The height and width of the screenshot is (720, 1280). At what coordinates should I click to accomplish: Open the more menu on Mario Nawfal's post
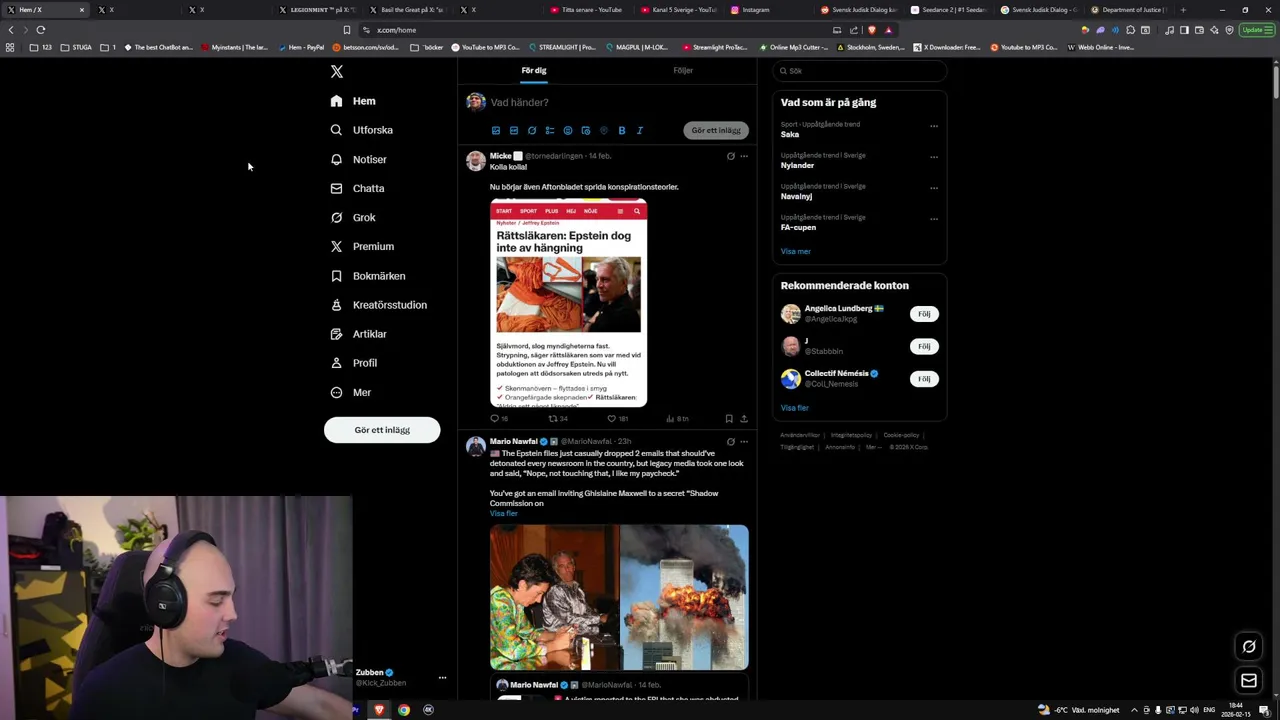click(743, 441)
